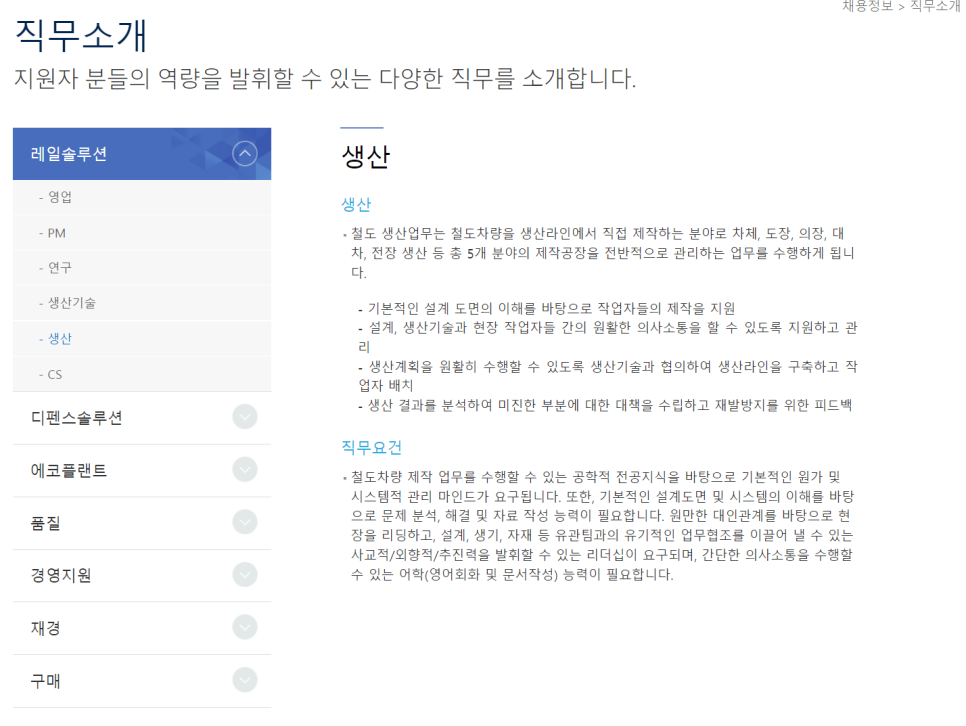Click the 디펜스솔루션 menu label
Image resolution: width=966 pixels, height=726 pixels.
point(77,418)
